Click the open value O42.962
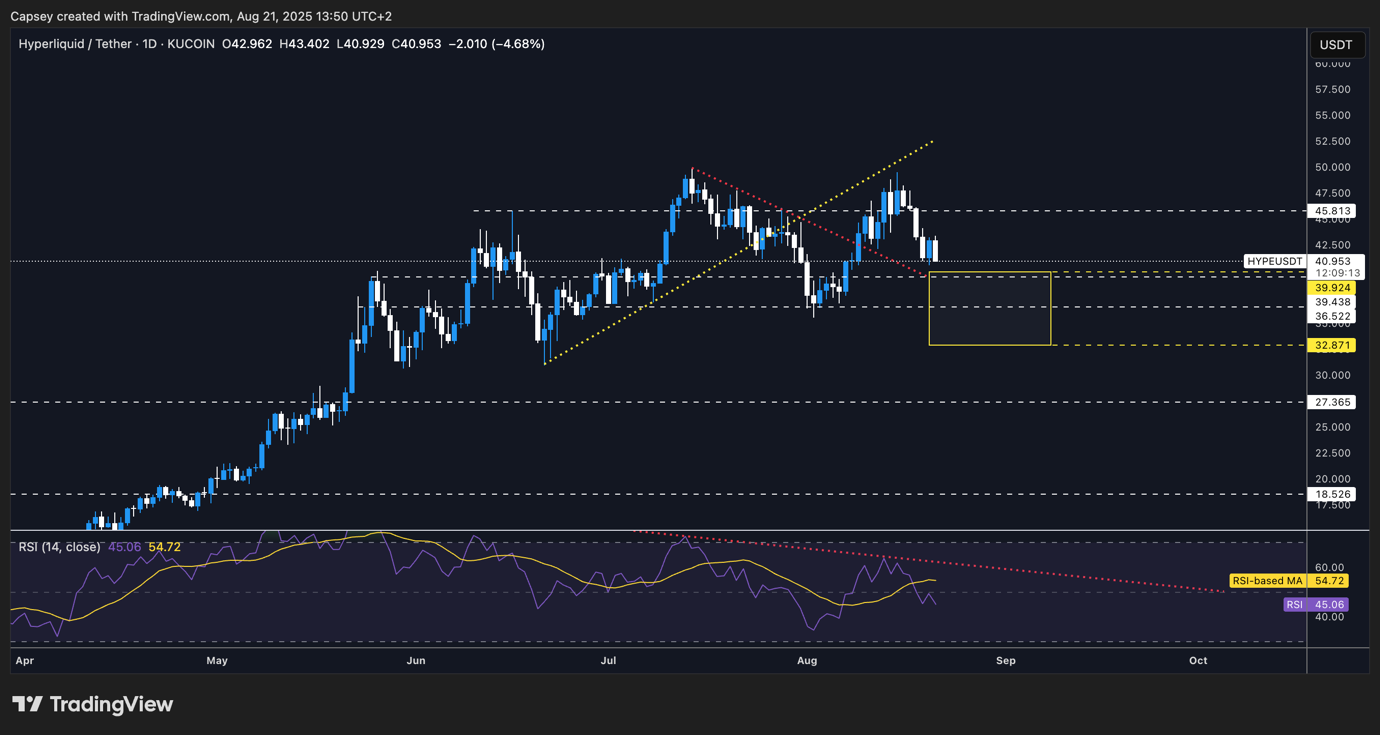 [249, 44]
